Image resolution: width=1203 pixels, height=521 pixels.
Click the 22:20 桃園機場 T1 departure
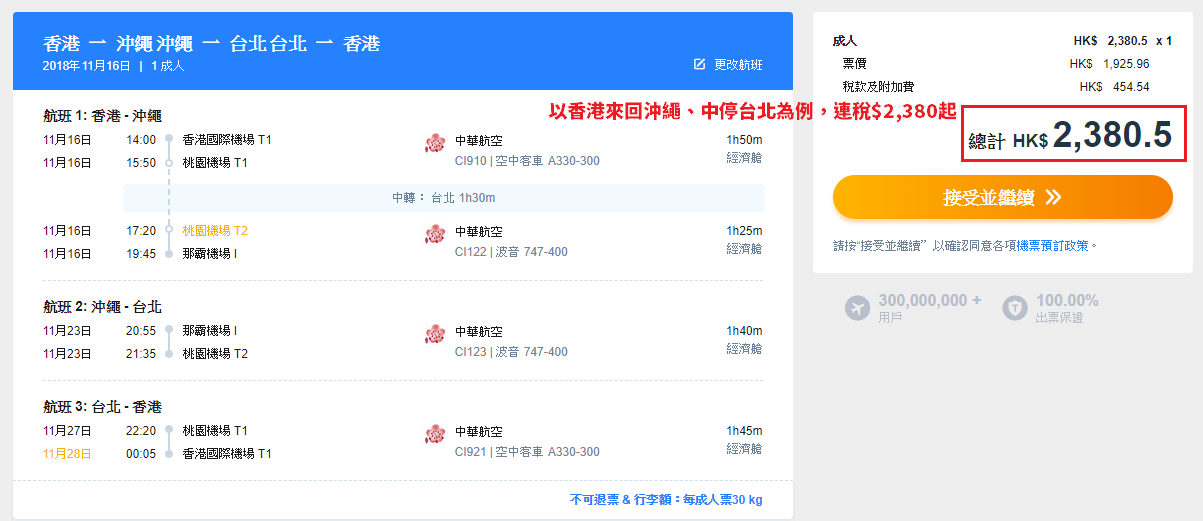click(215, 431)
